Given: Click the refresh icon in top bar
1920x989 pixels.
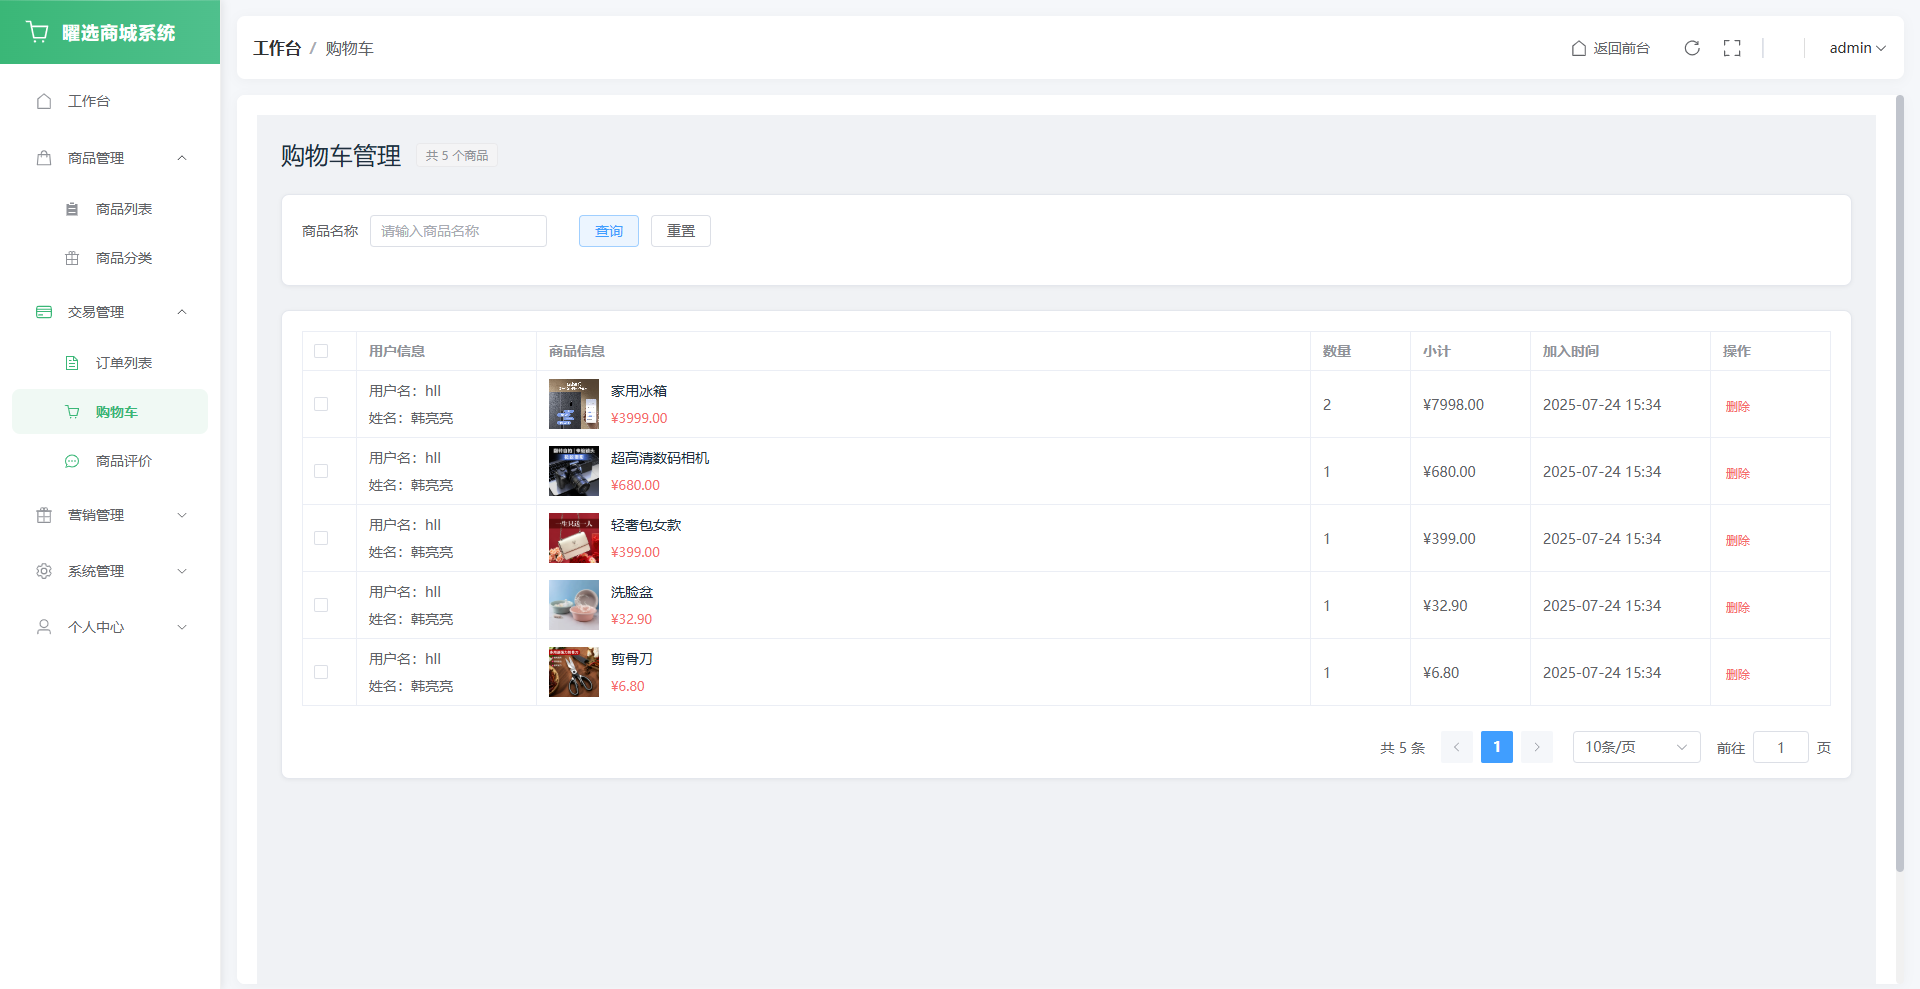Looking at the screenshot, I should 1692,48.
